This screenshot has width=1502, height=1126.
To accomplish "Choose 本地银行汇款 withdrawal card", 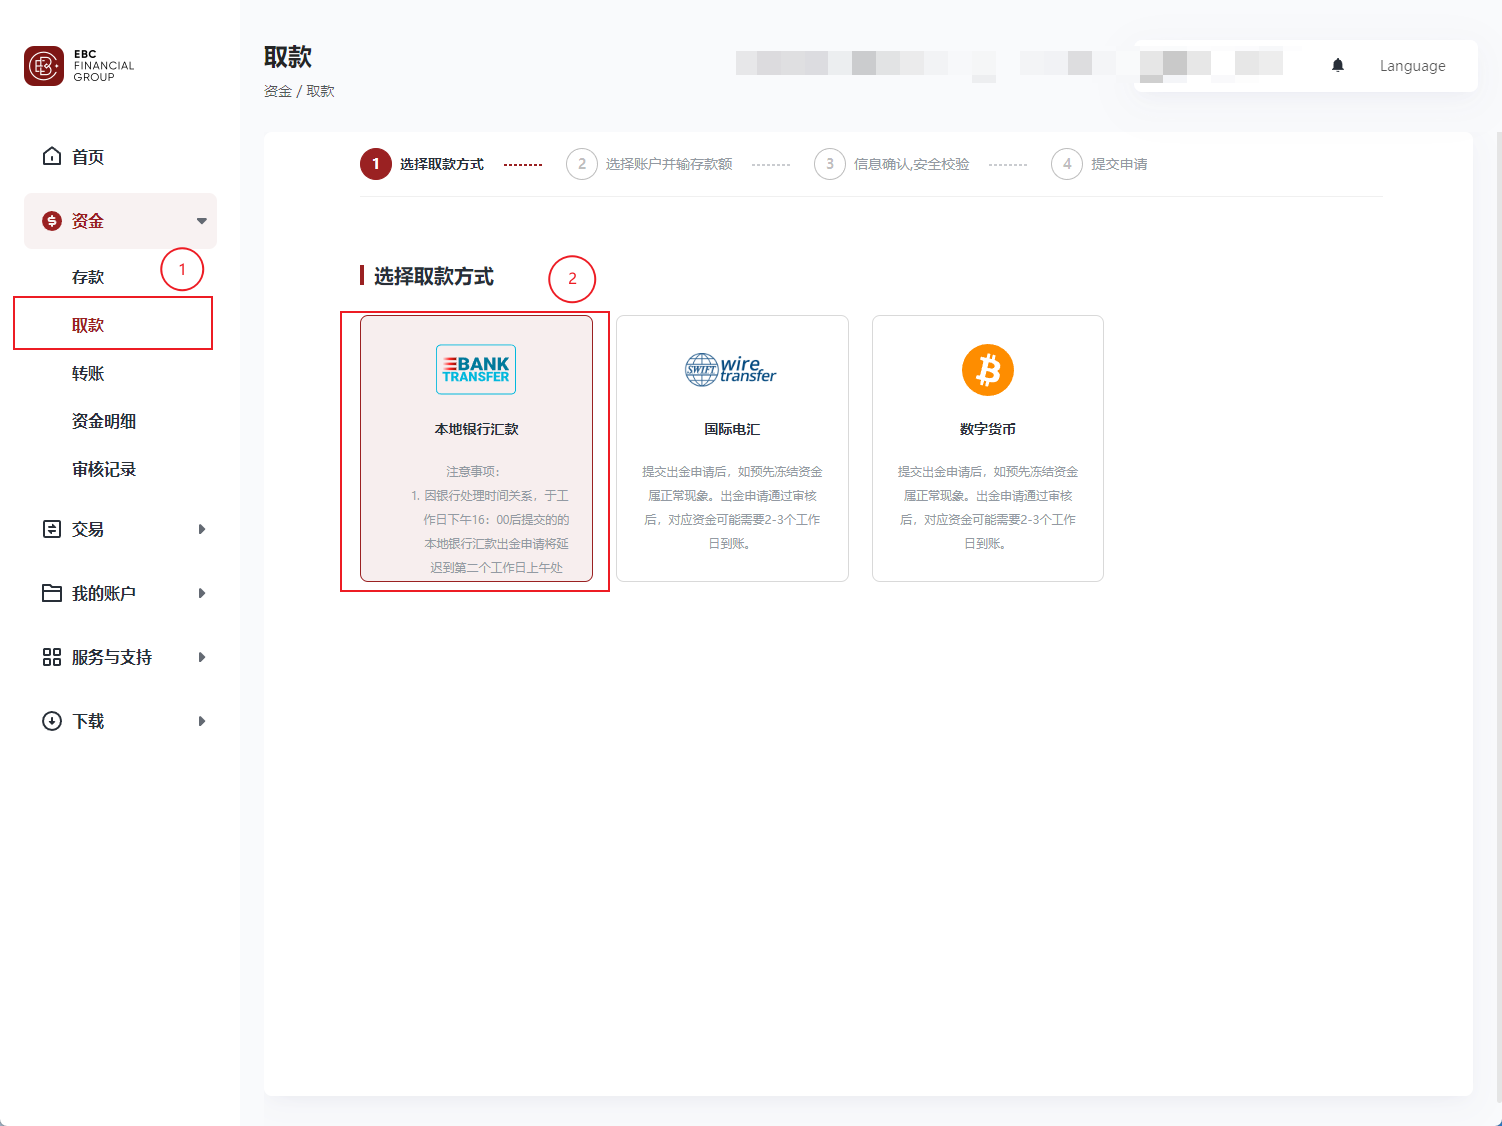I will point(476,448).
